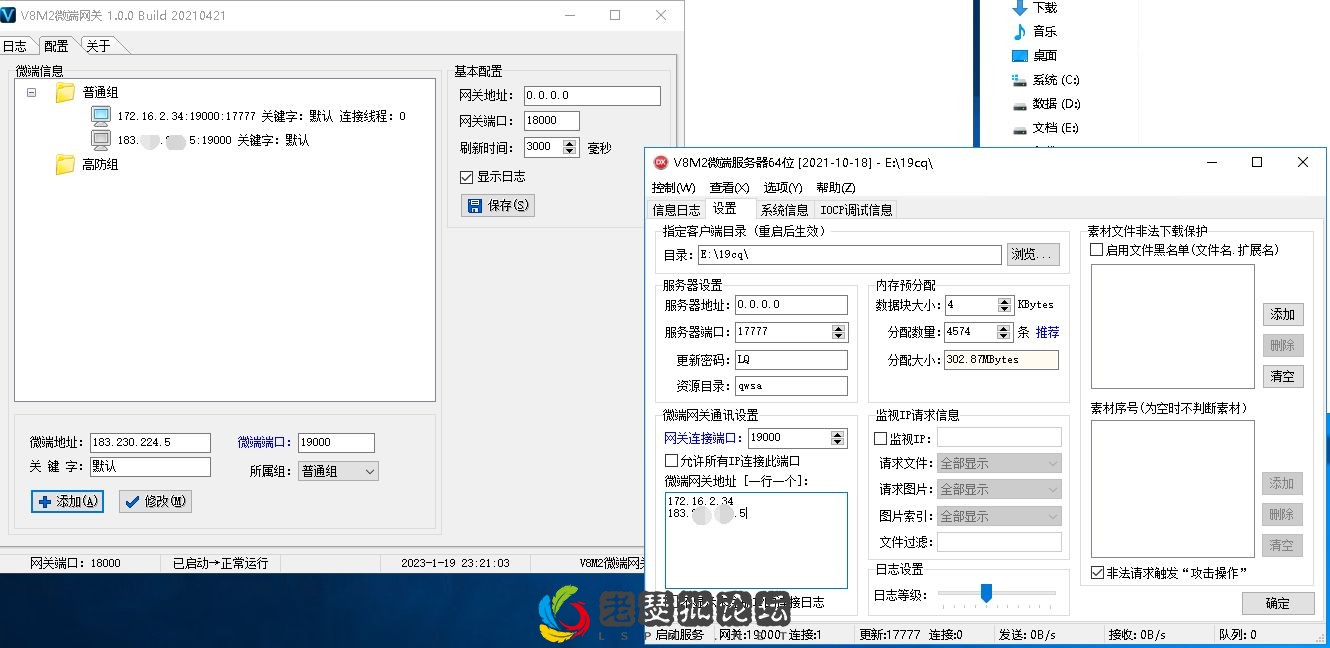
Task: Click the 关键字 field showing 默认
Action: click(150, 467)
